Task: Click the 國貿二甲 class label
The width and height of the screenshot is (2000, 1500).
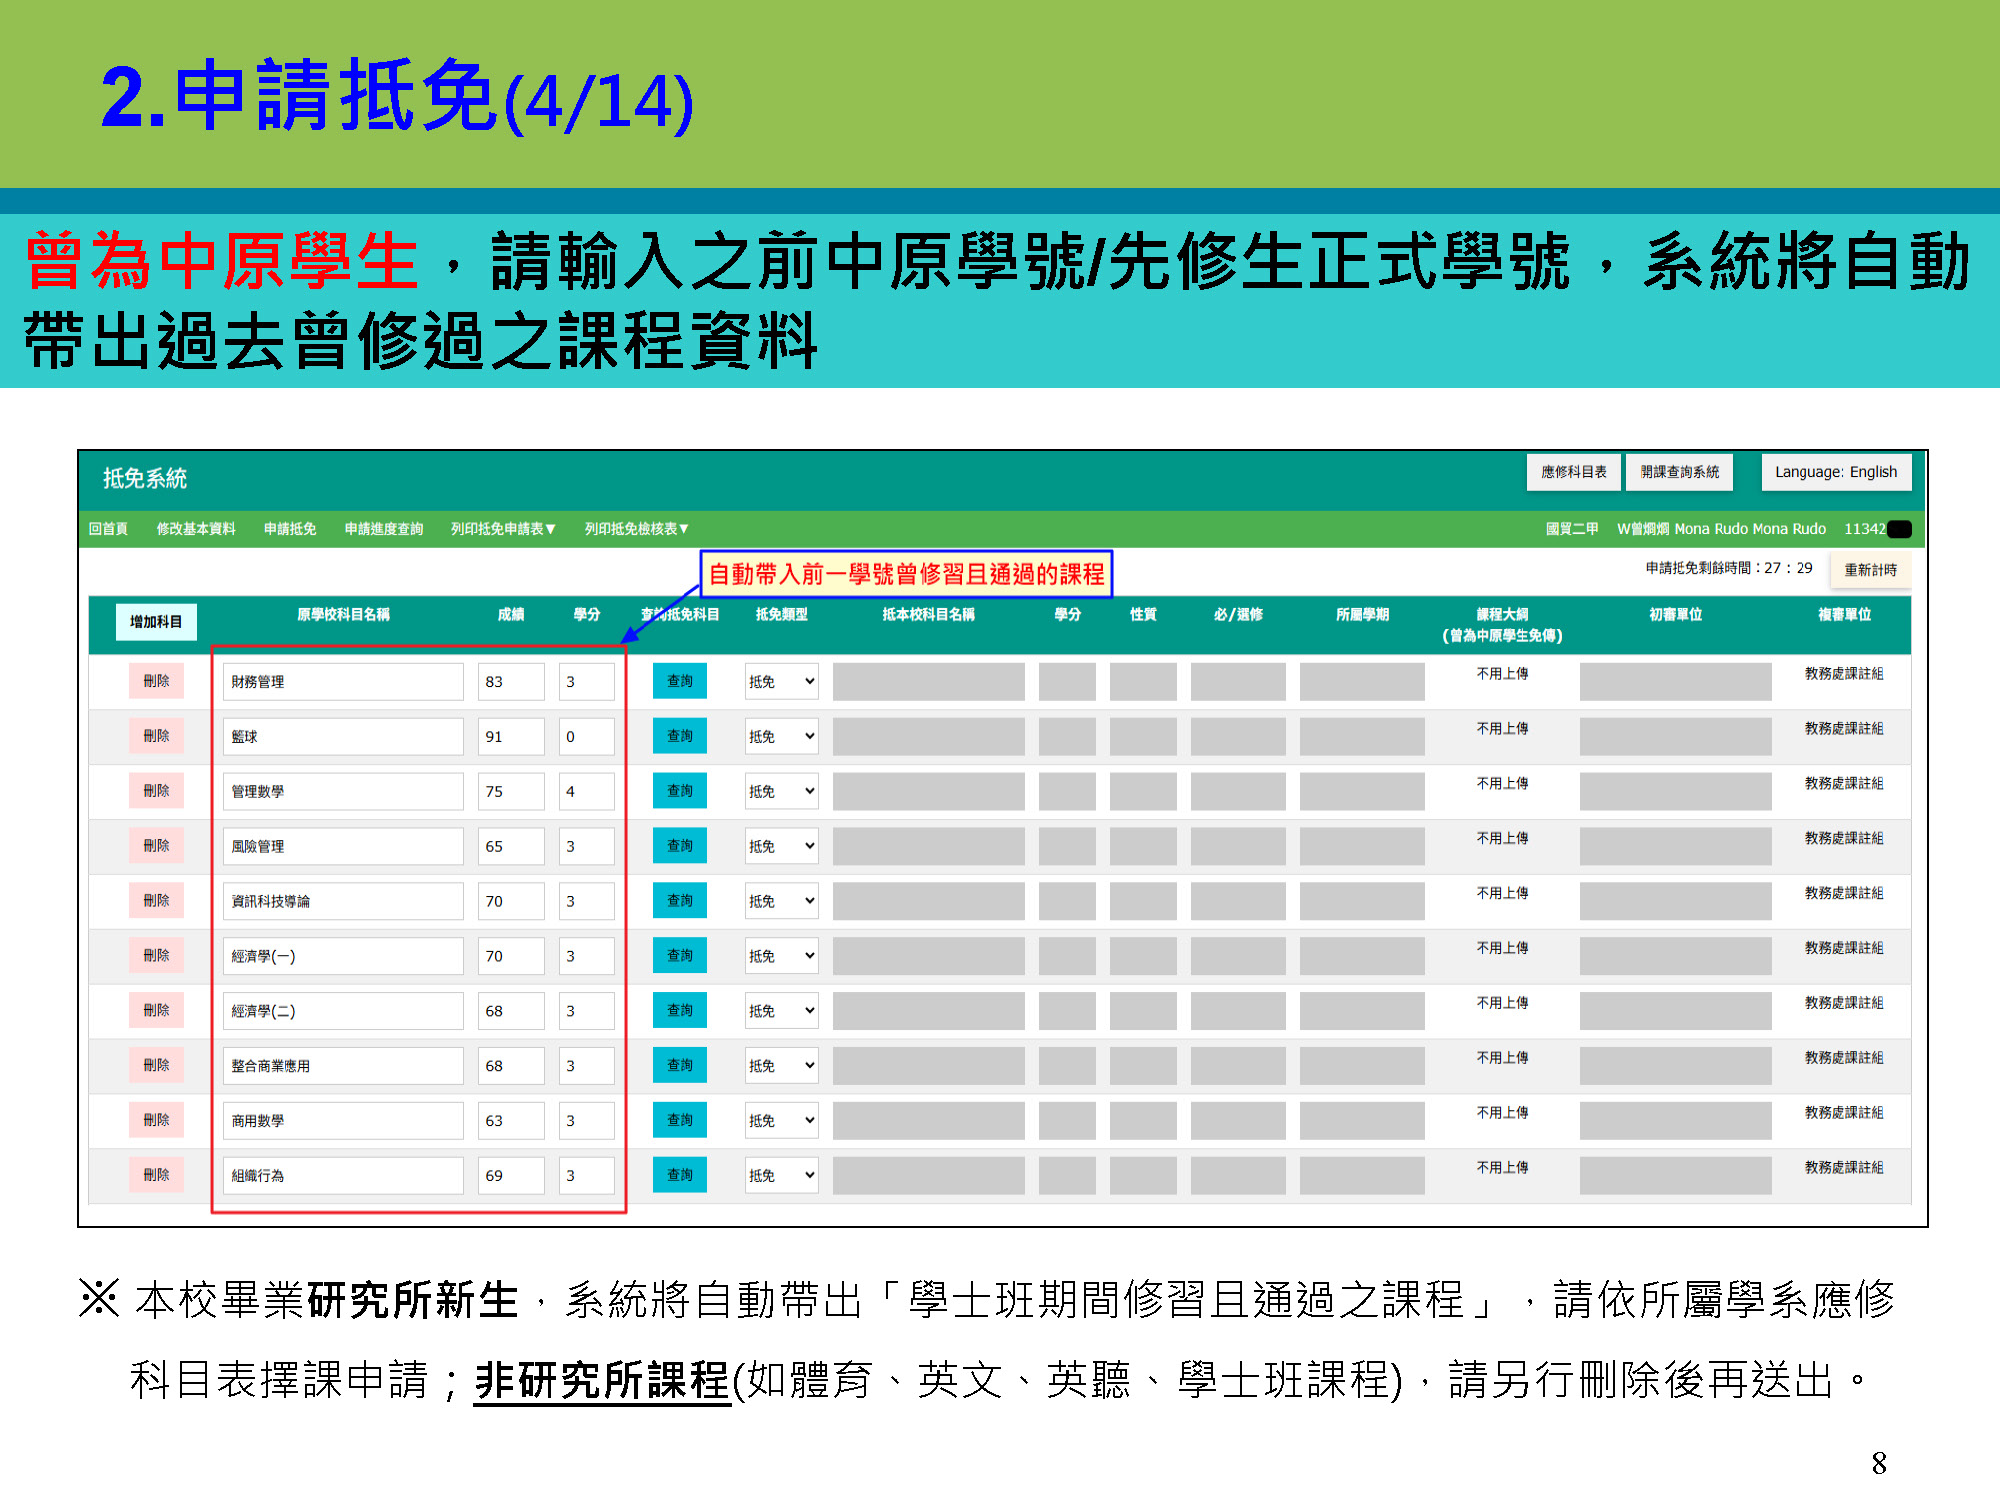Action: tap(1572, 529)
